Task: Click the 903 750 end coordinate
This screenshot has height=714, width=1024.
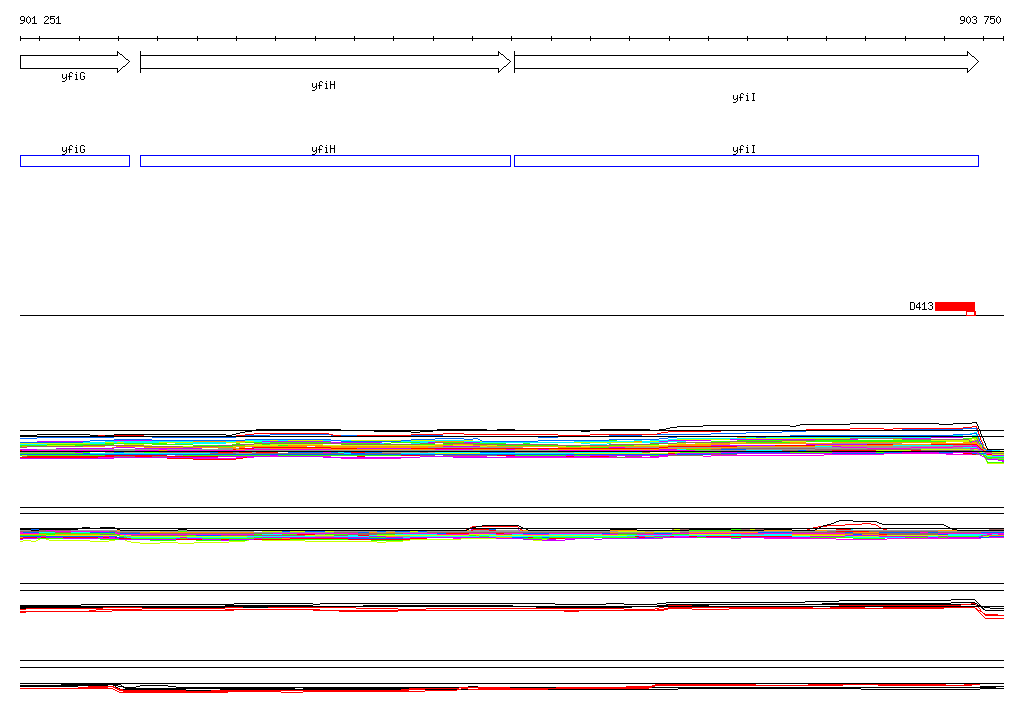Action: click(980, 20)
